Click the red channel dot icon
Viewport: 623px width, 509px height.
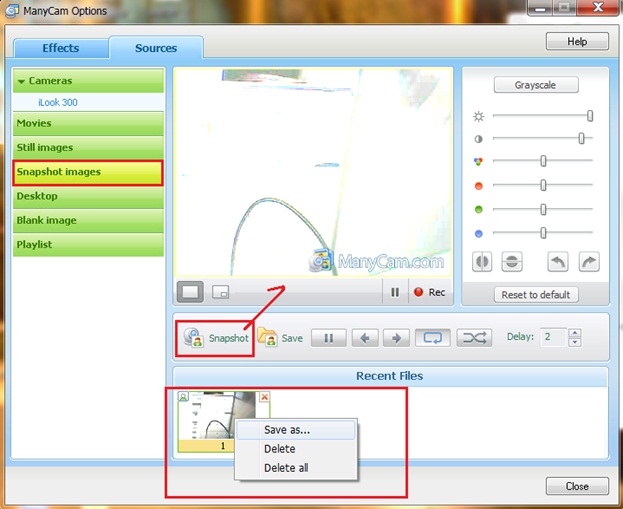click(x=478, y=186)
